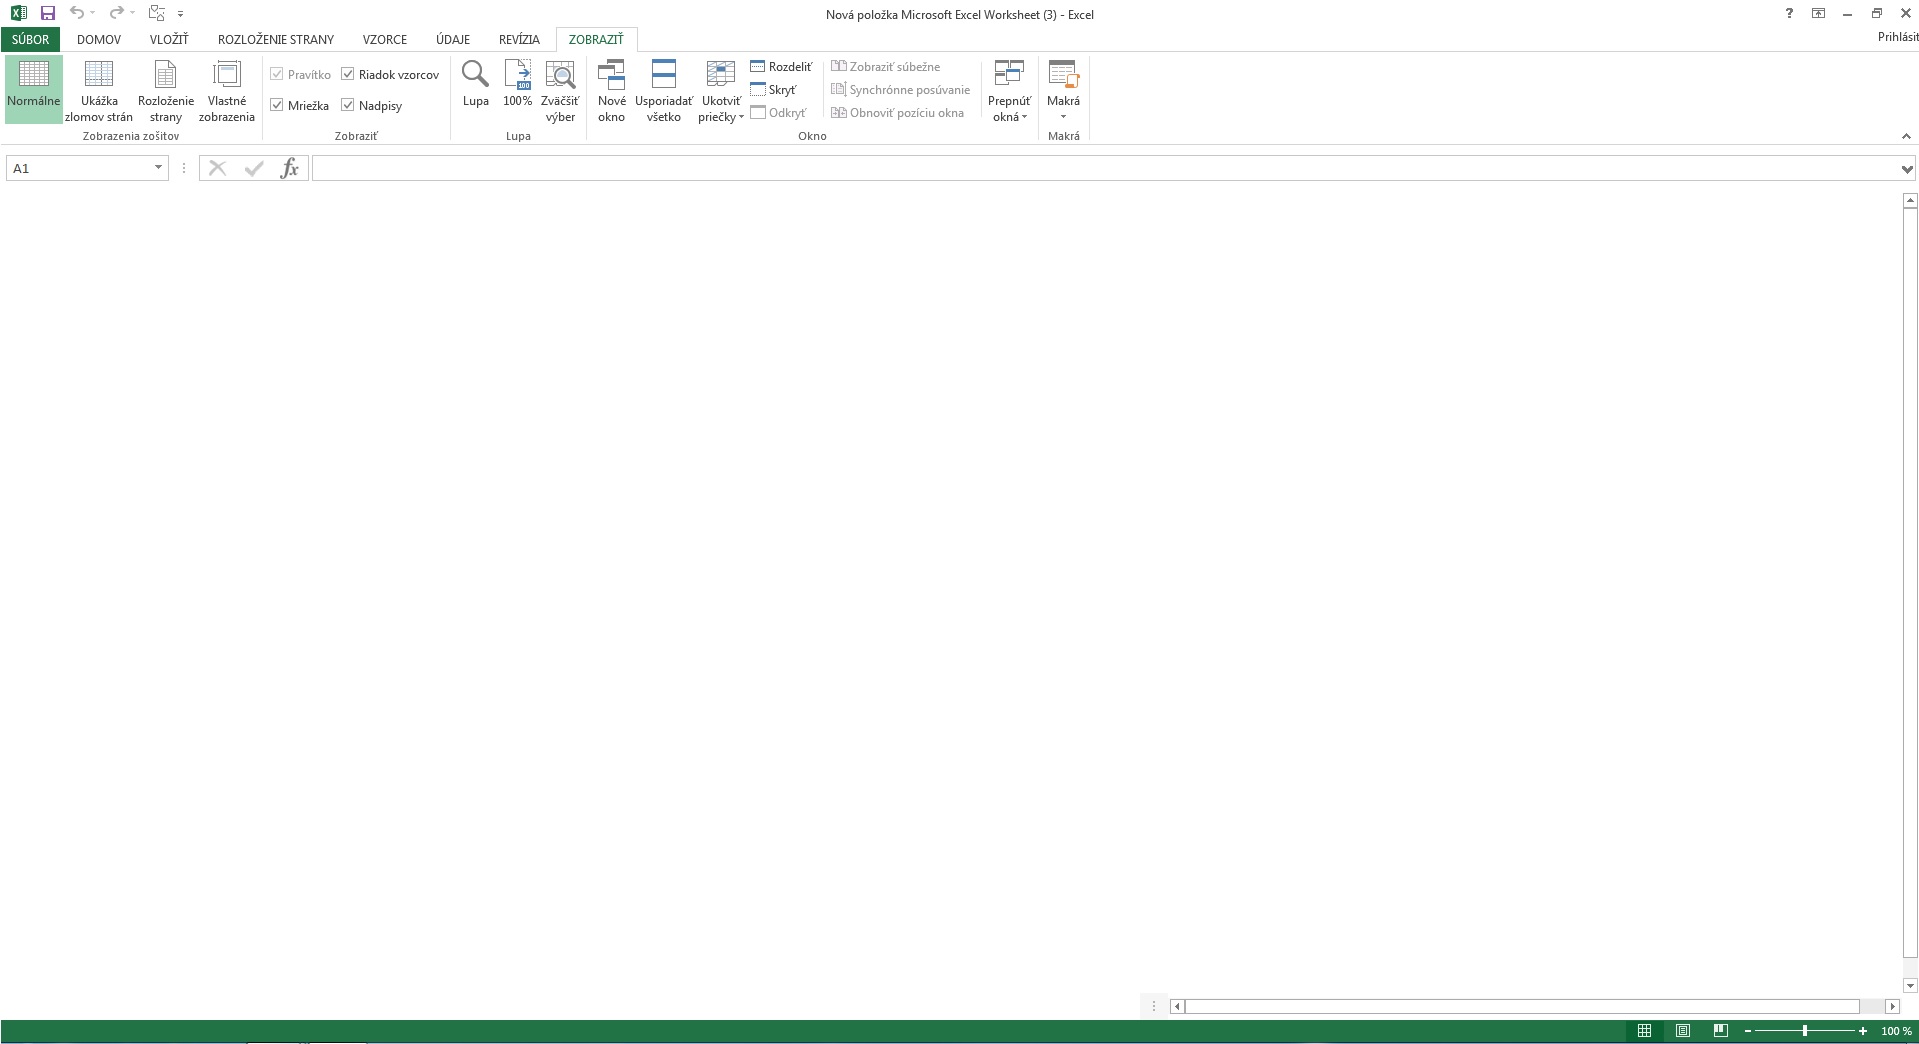
Task: Open Ribbon Display Options button
Action: pos(1818,14)
